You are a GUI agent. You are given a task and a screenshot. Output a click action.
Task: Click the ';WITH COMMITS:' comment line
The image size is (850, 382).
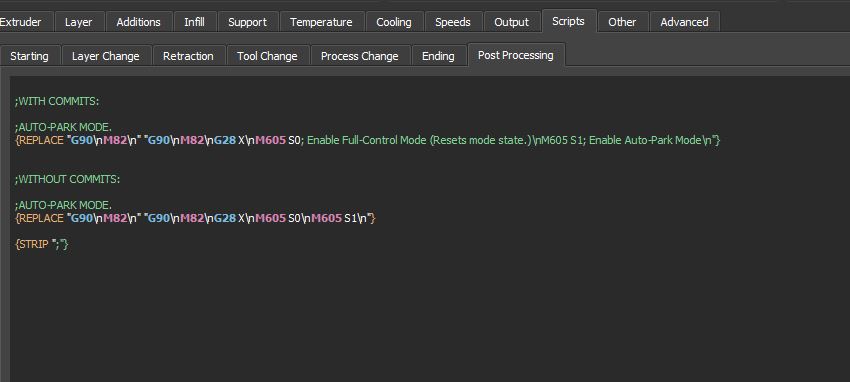pos(57,101)
